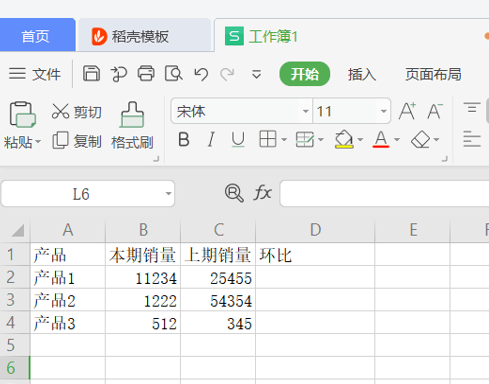The height and width of the screenshot is (384, 489).
Task: Click the Select All corner triangle
Action: click(17, 230)
